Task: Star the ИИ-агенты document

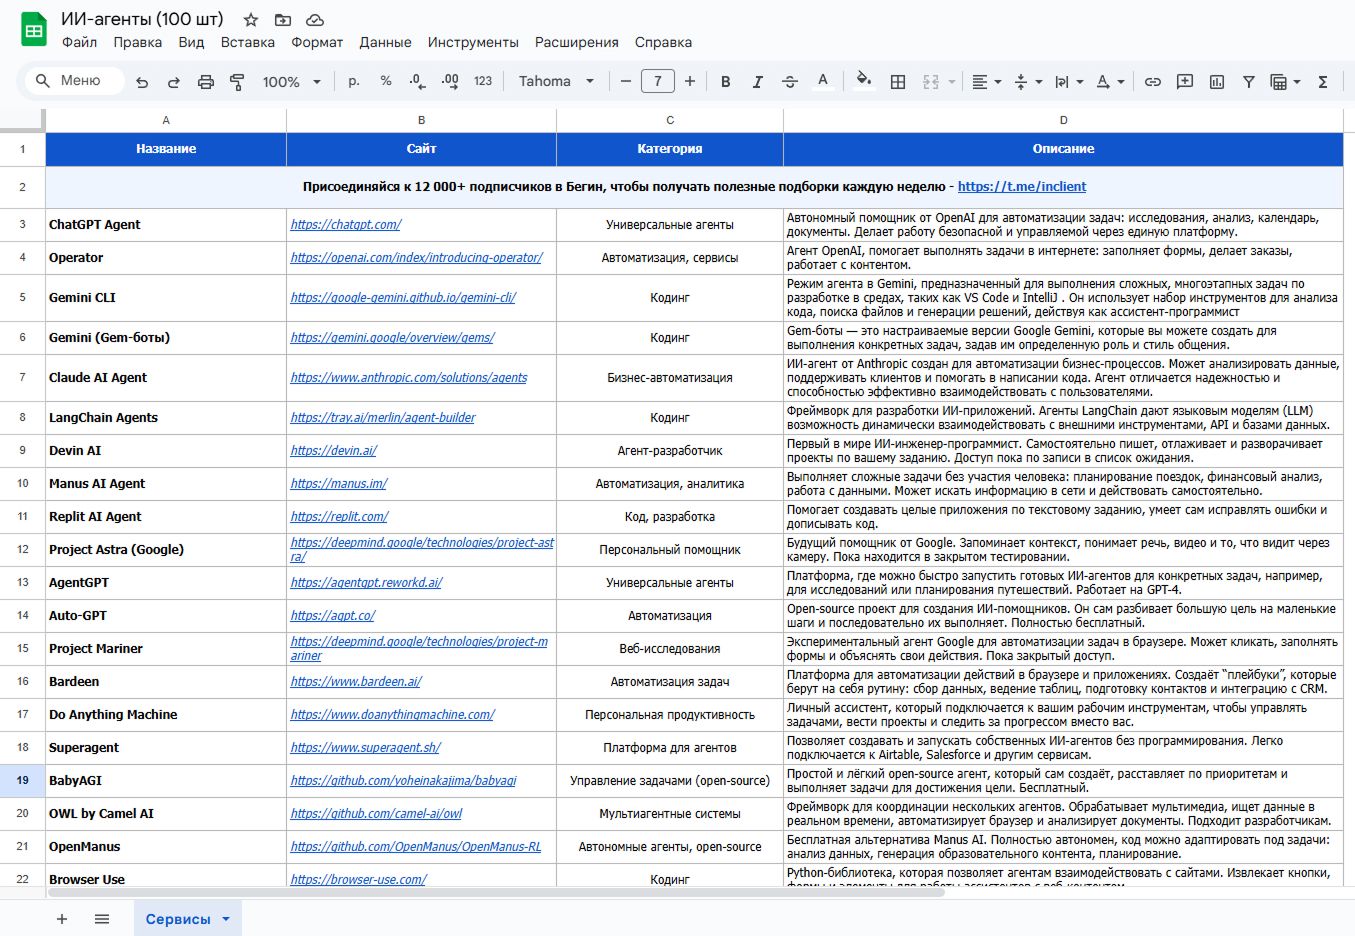Action: click(251, 20)
